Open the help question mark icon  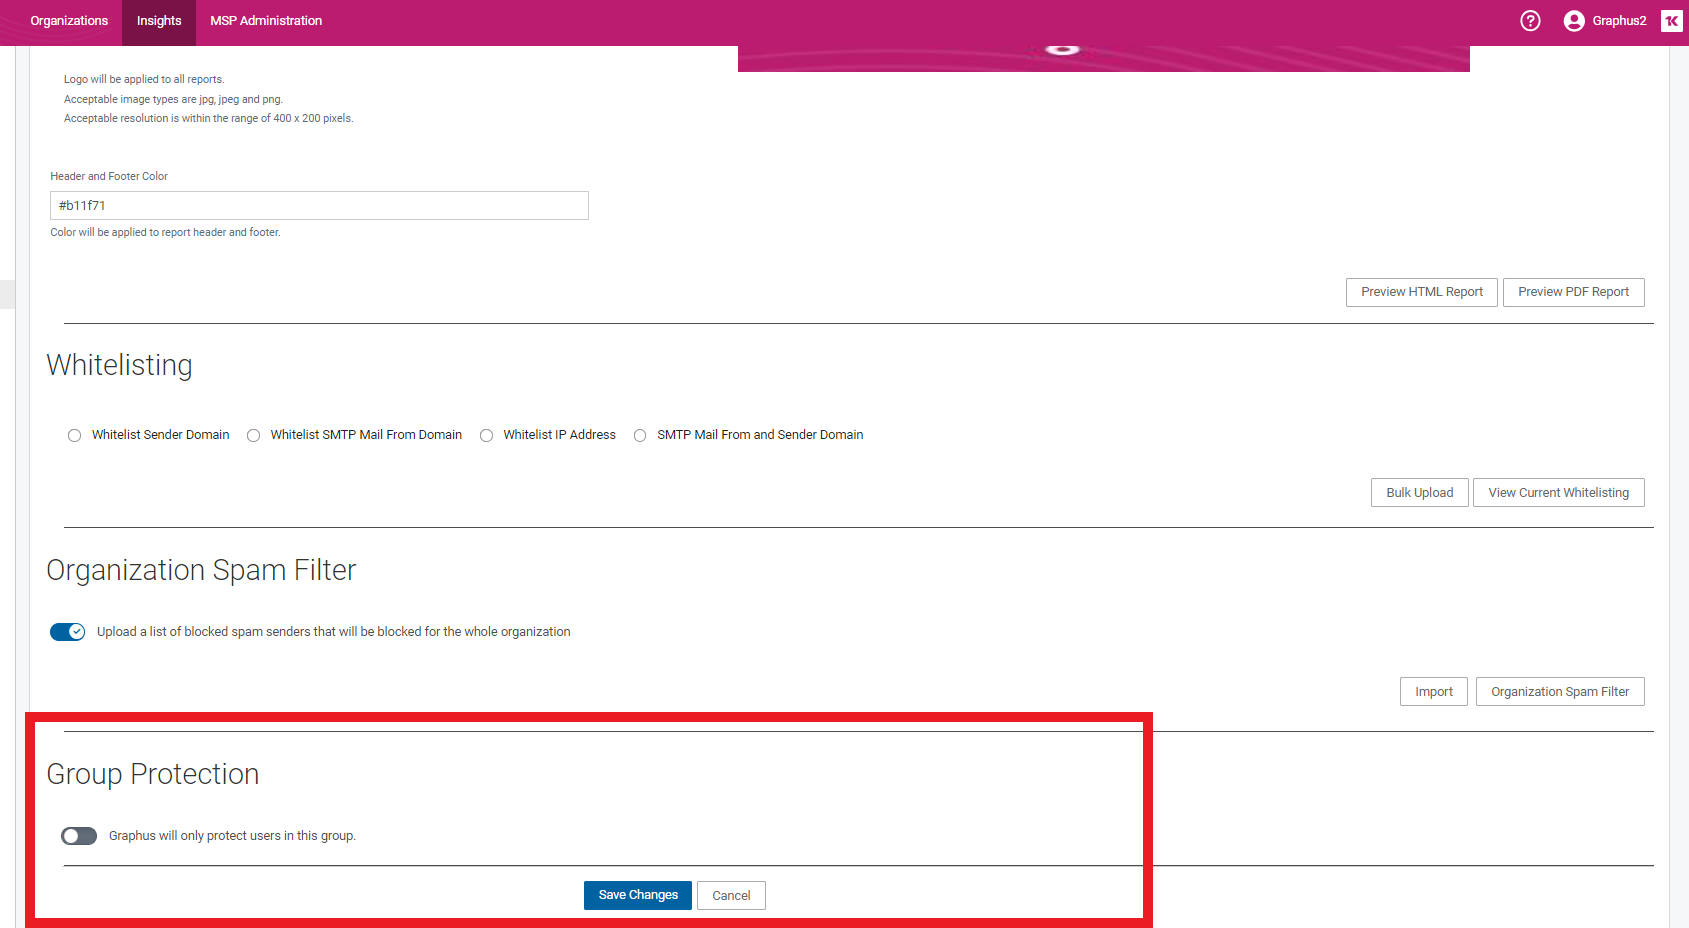[x=1530, y=21]
